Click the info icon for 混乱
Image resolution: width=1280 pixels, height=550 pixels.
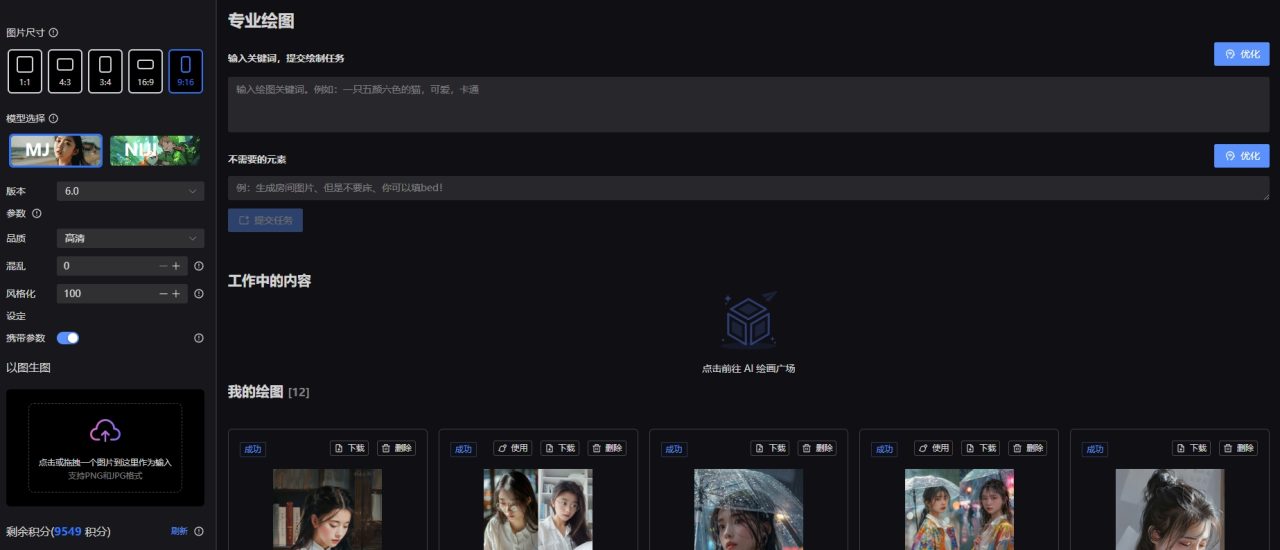coord(198,266)
